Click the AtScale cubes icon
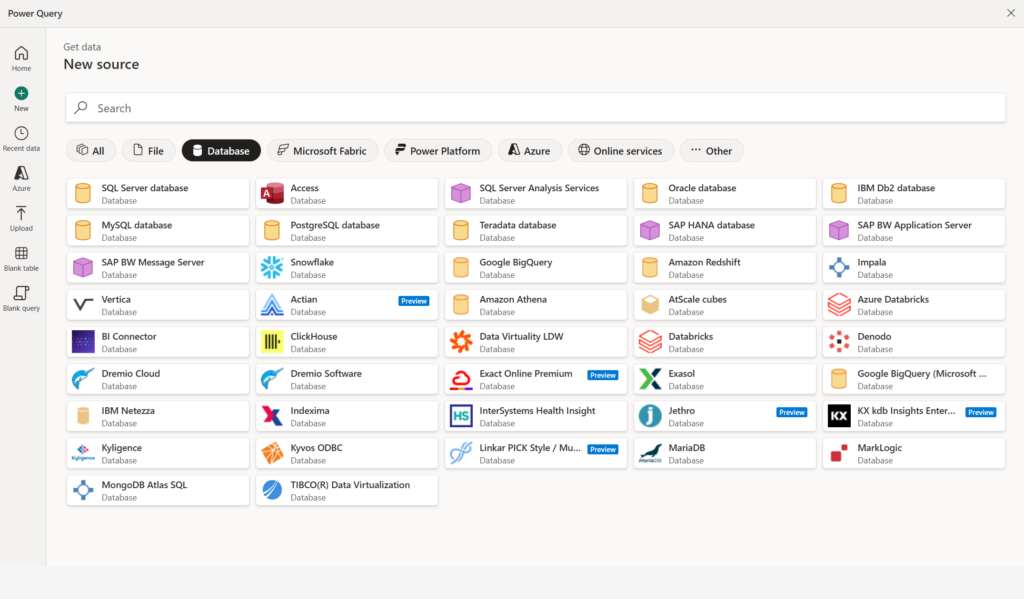The height and width of the screenshot is (599, 1024). coord(650,305)
